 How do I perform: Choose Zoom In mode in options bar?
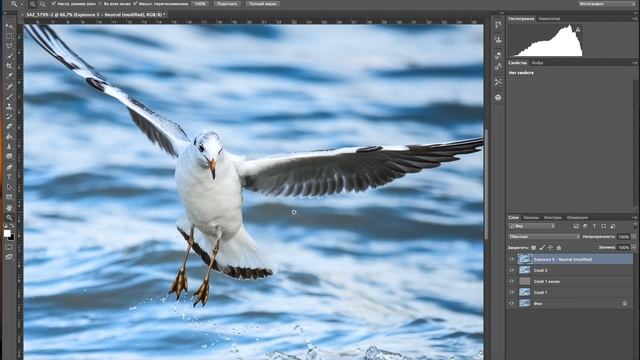click(x=32, y=4)
